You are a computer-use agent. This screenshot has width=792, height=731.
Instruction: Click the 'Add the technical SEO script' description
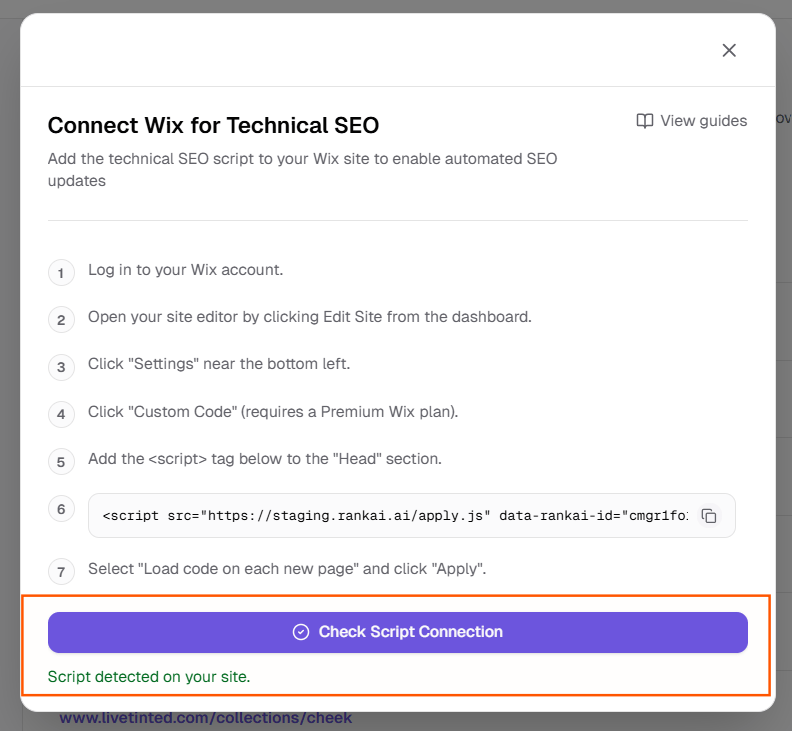(x=303, y=170)
